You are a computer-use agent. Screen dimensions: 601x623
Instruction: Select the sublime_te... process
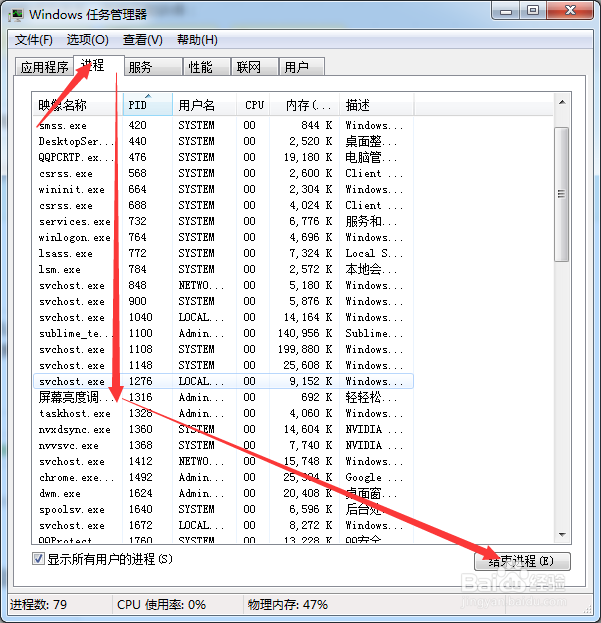(x=223, y=333)
